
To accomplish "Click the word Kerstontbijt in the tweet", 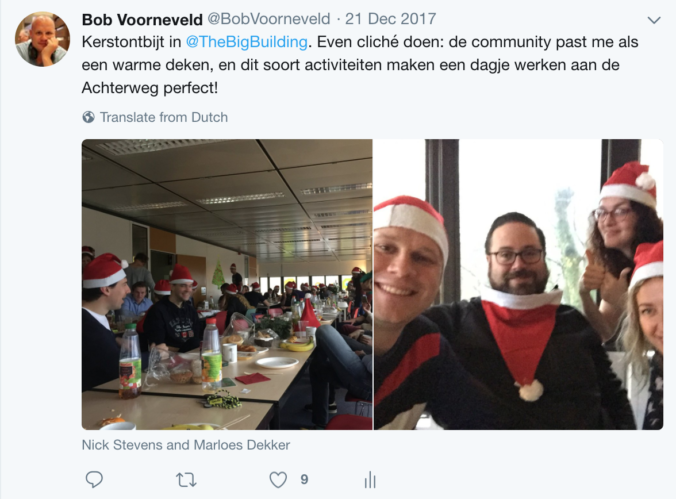I will [x=123, y=42].
